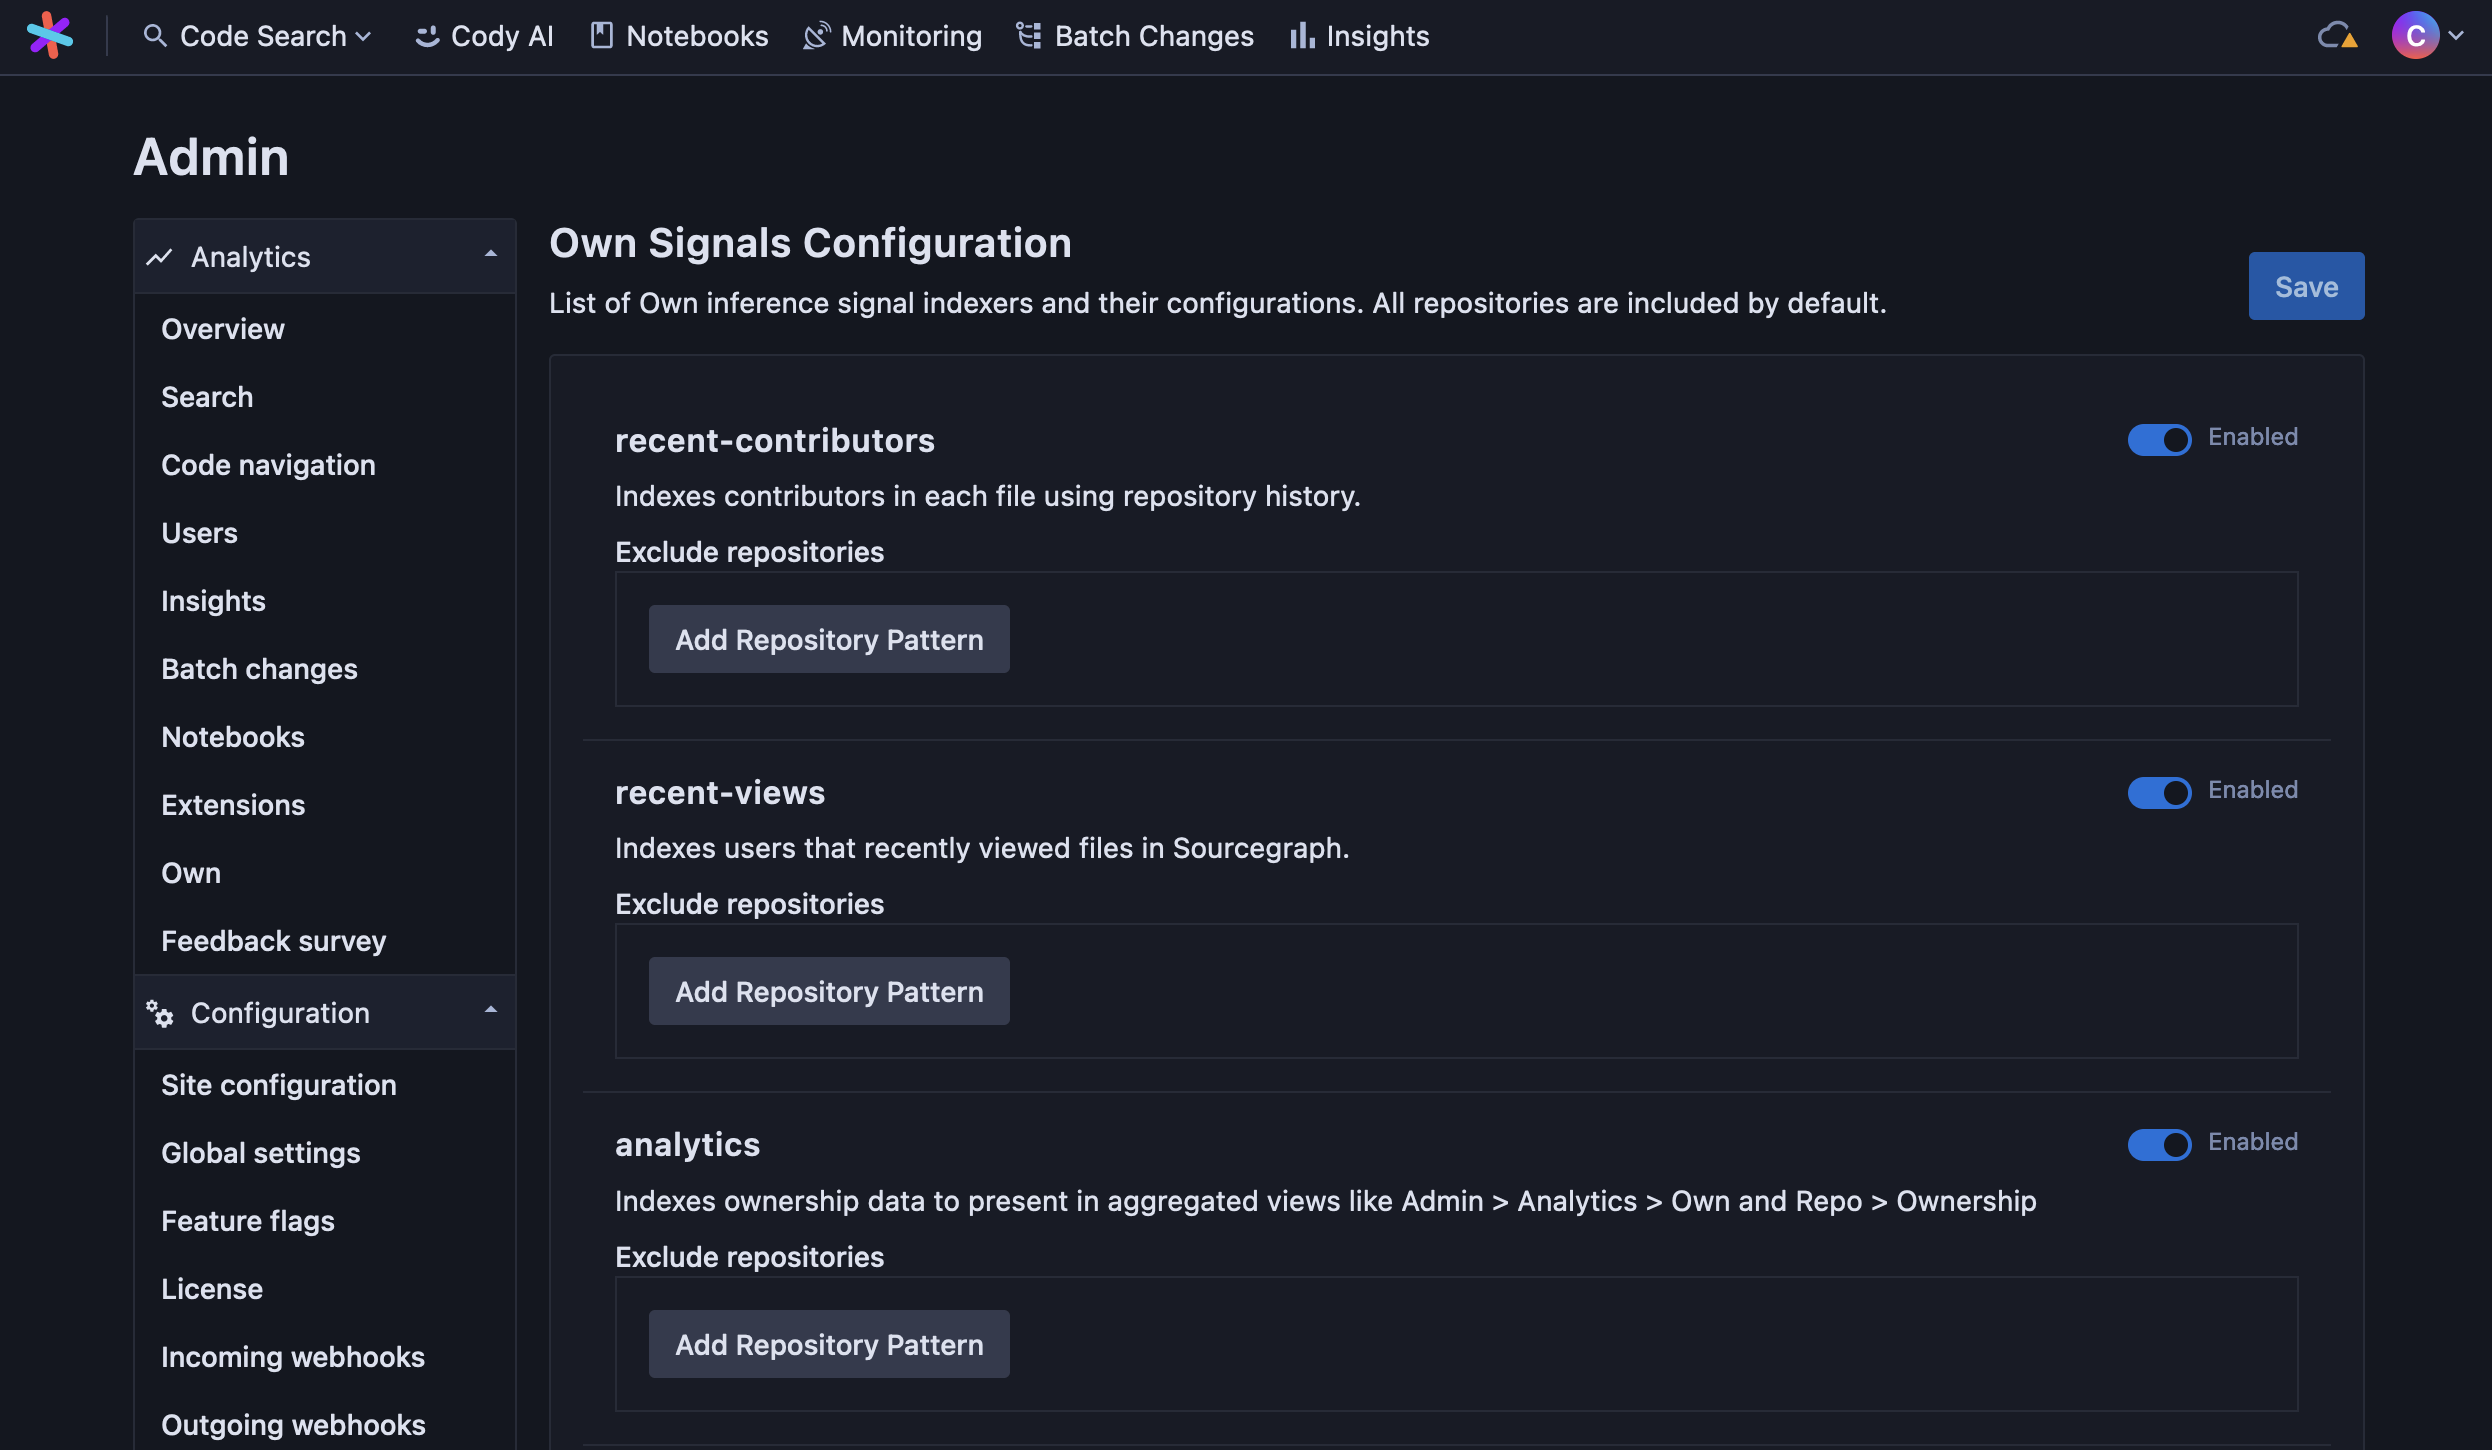Click Add Repository Pattern for analytics
The width and height of the screenshot is (2492, 1450).
tap(828, 1343)
